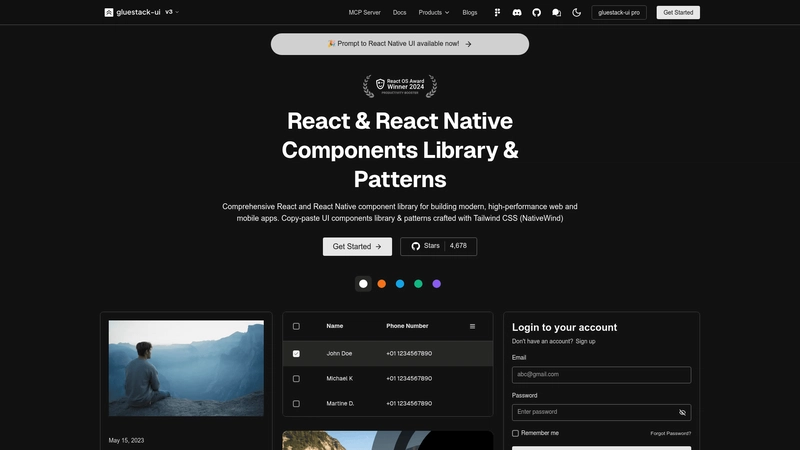Image resolution: width=800 pixels, height=450 pixels.
Task: Click the React OS Award badge
Action: tap(400, 86)
